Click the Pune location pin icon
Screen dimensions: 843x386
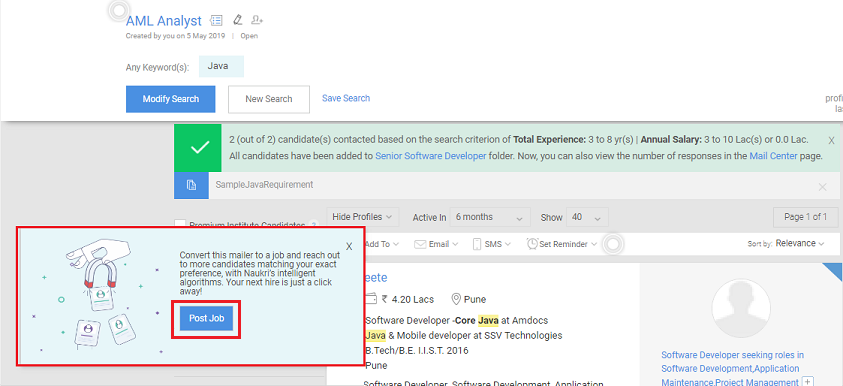[x=456, y=299]
